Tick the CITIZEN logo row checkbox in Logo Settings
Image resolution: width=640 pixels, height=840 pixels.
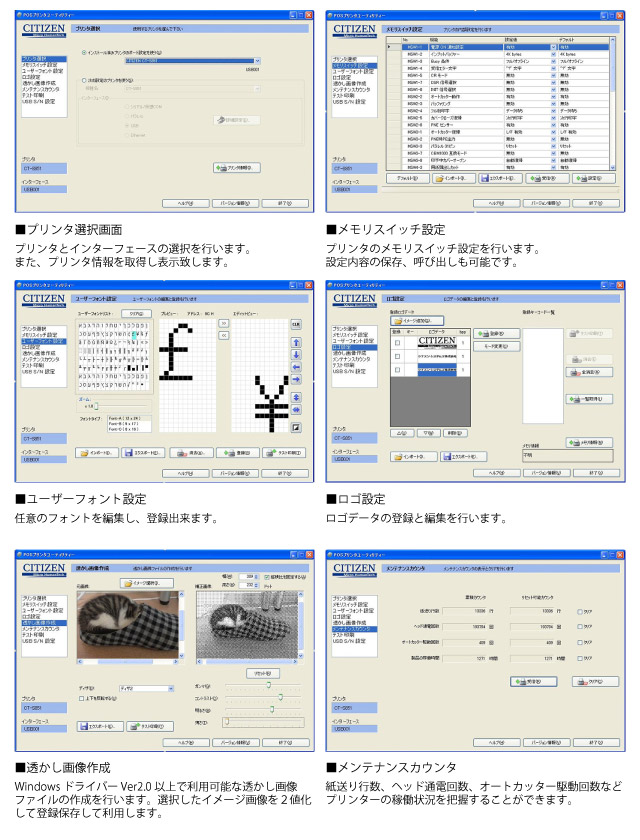pyautogui.click(x=397, y=343)
